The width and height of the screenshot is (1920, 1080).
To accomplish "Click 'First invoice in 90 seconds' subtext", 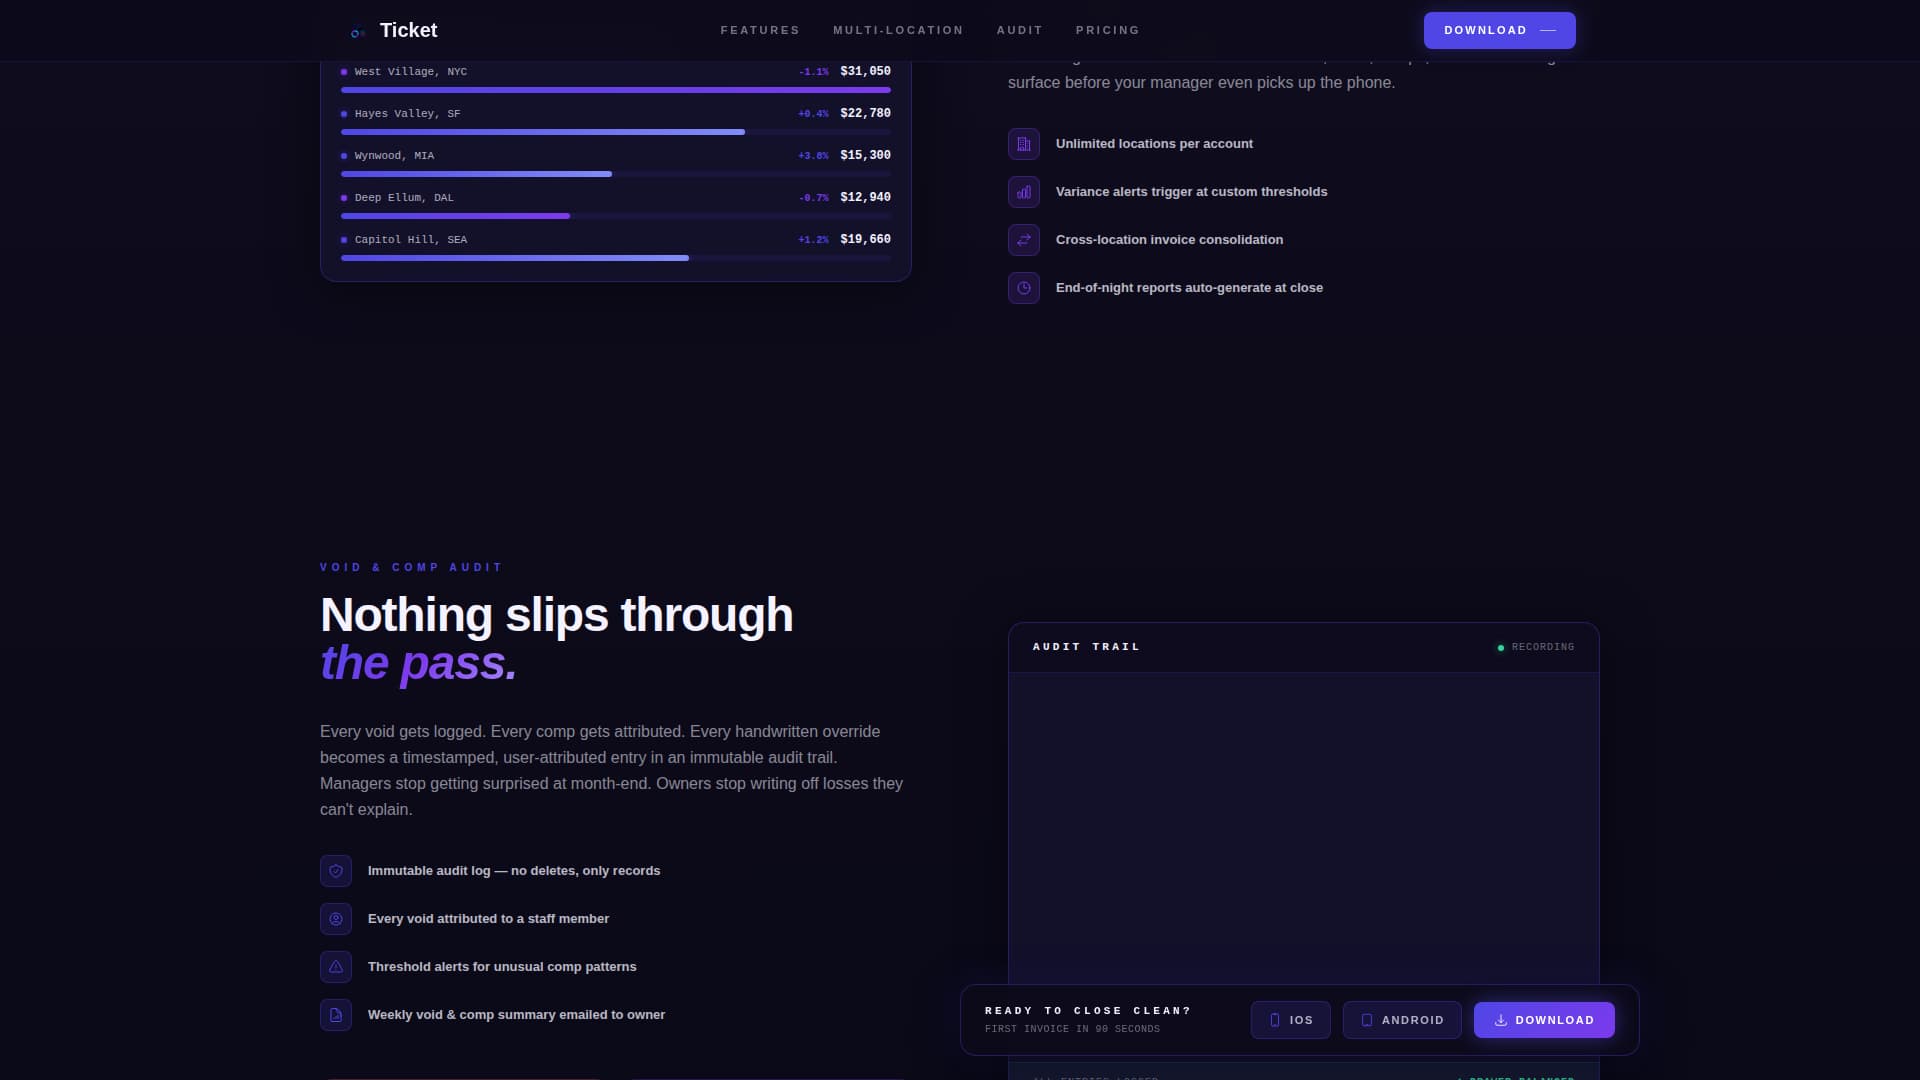I will (1072, 1029).
